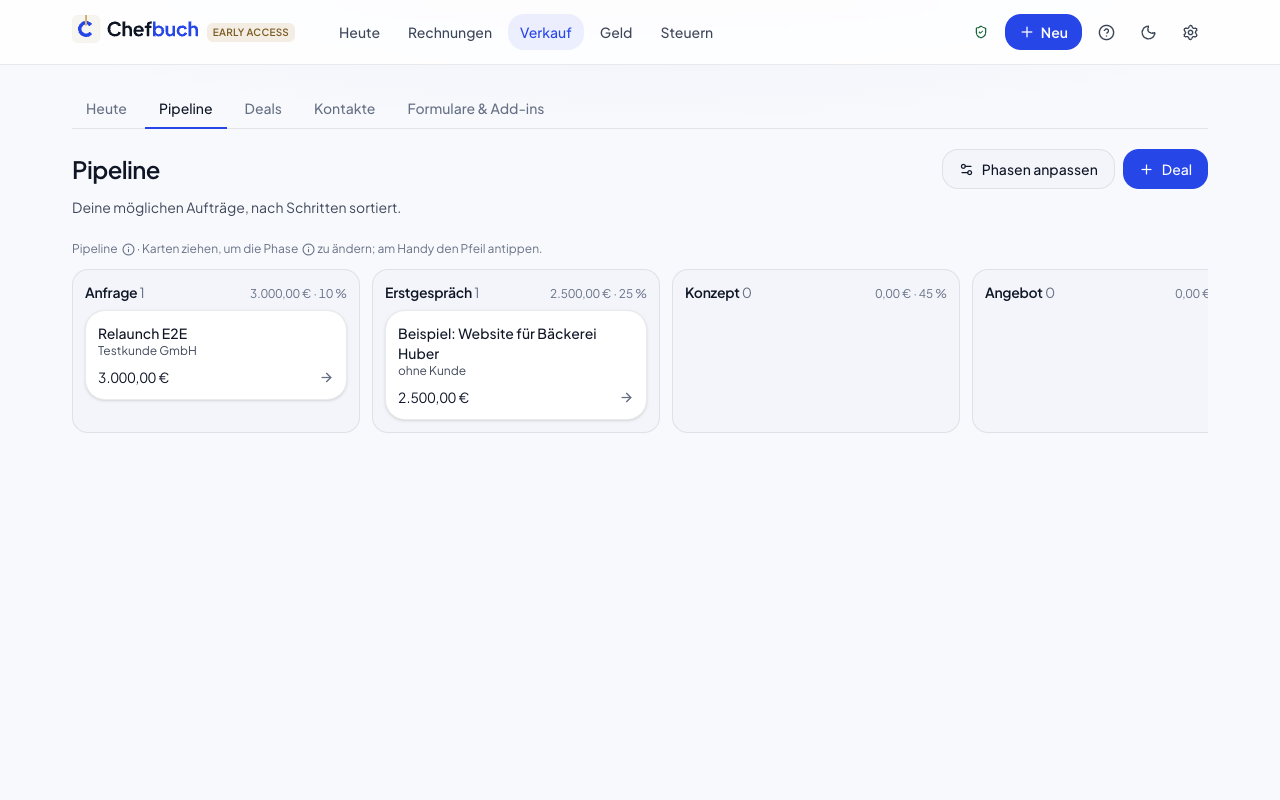This screenshot has height=800, width=1280.
Task: Select Verkauf in main navigation
Action: point(546,32)
